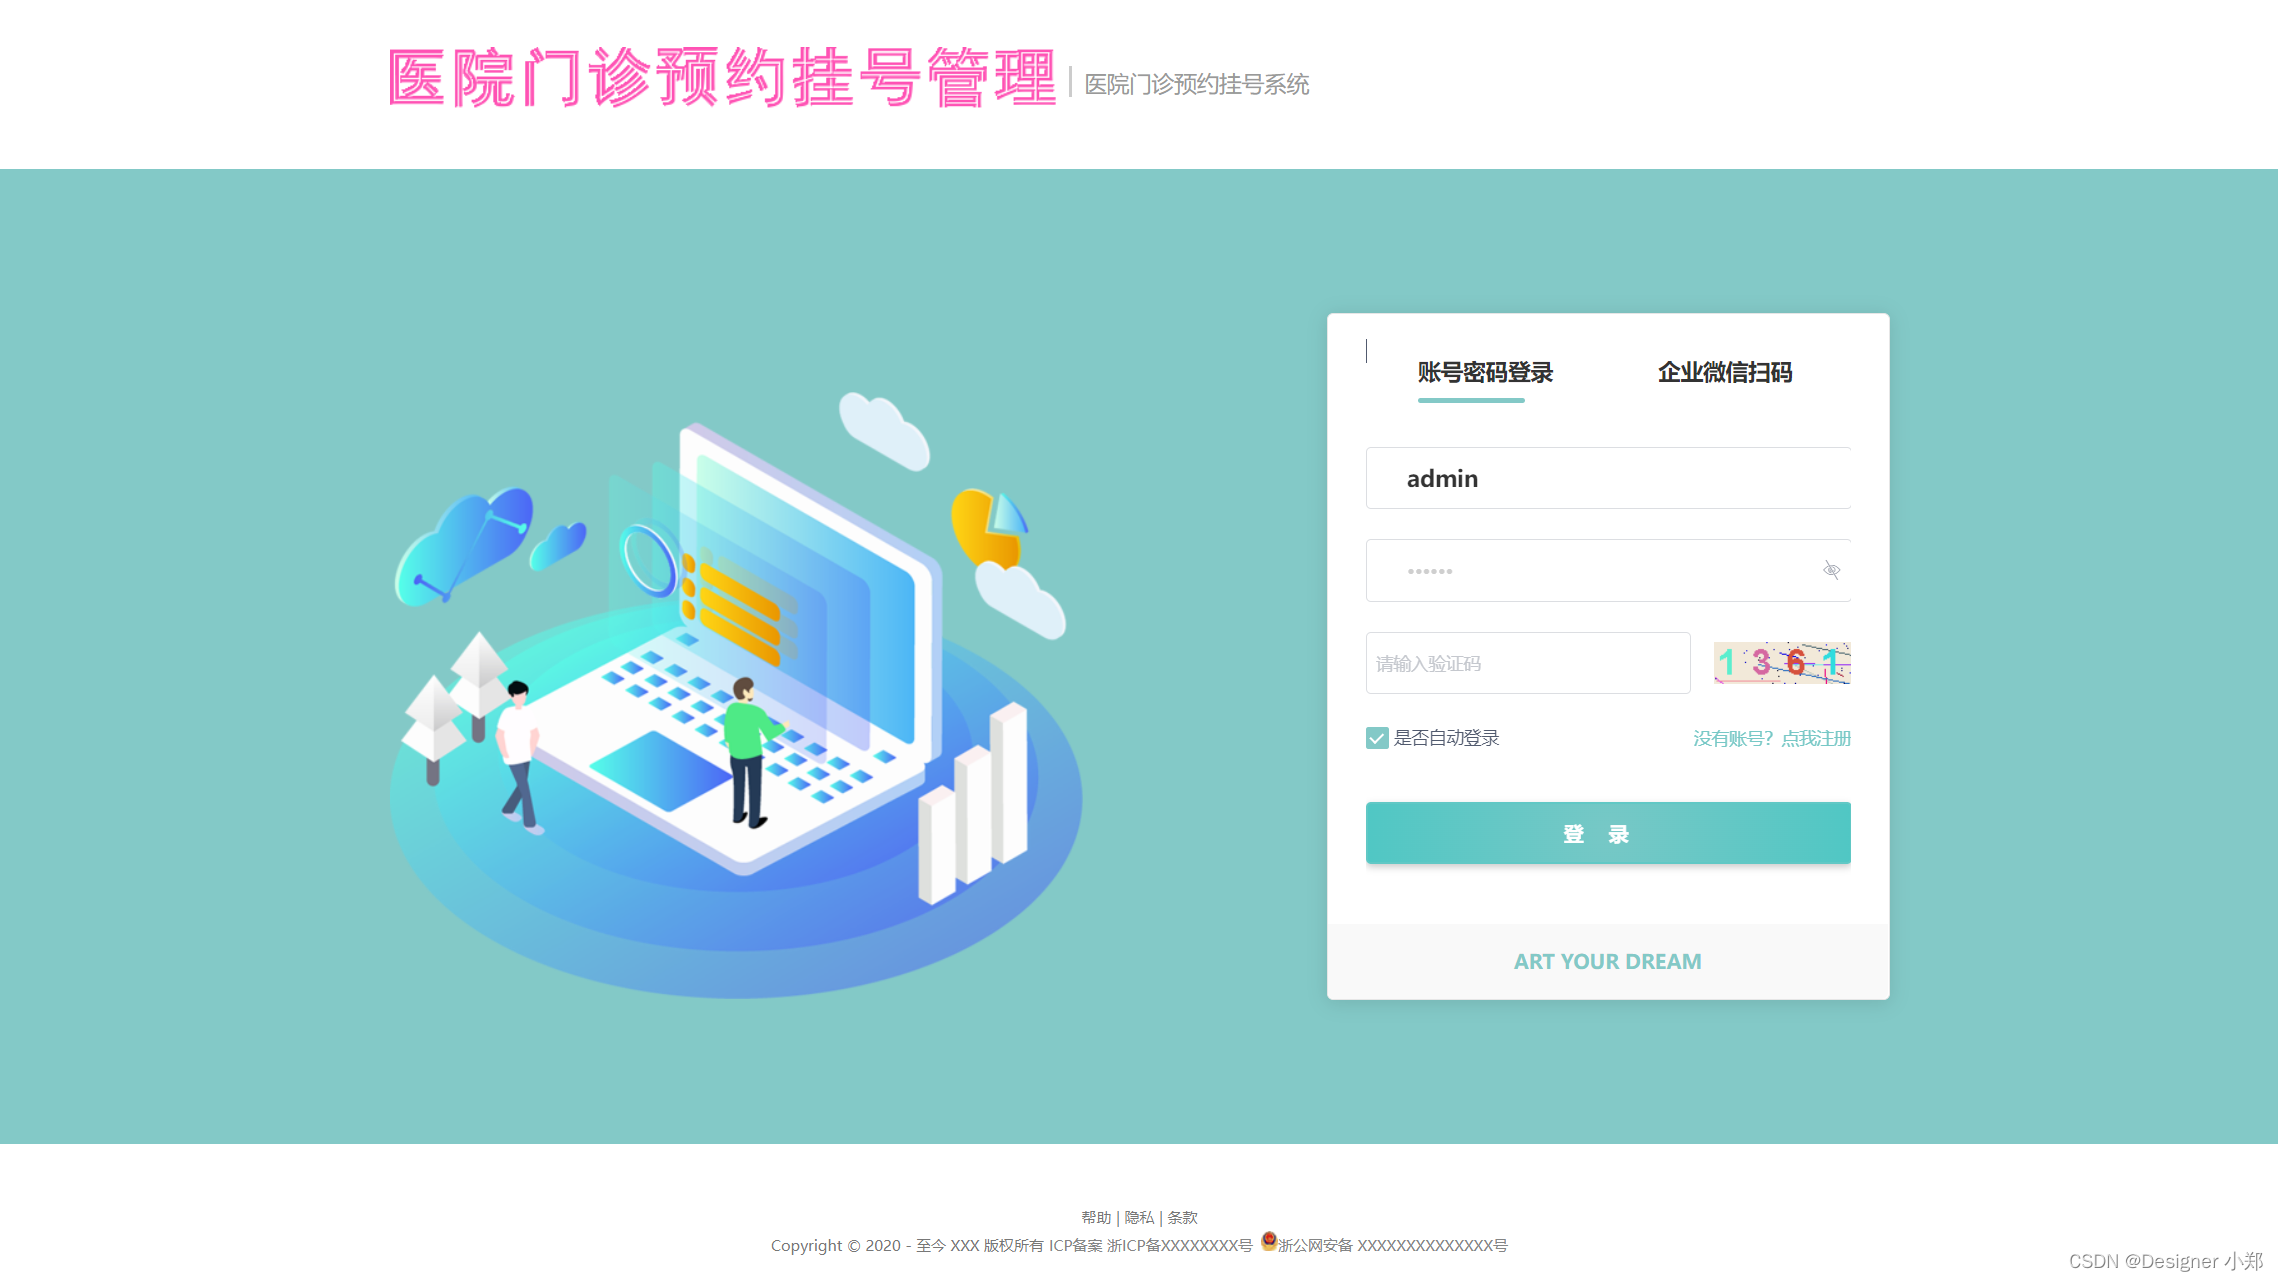
Task: Click the 请输入验证码 input field
Action: pos(1525,663)
